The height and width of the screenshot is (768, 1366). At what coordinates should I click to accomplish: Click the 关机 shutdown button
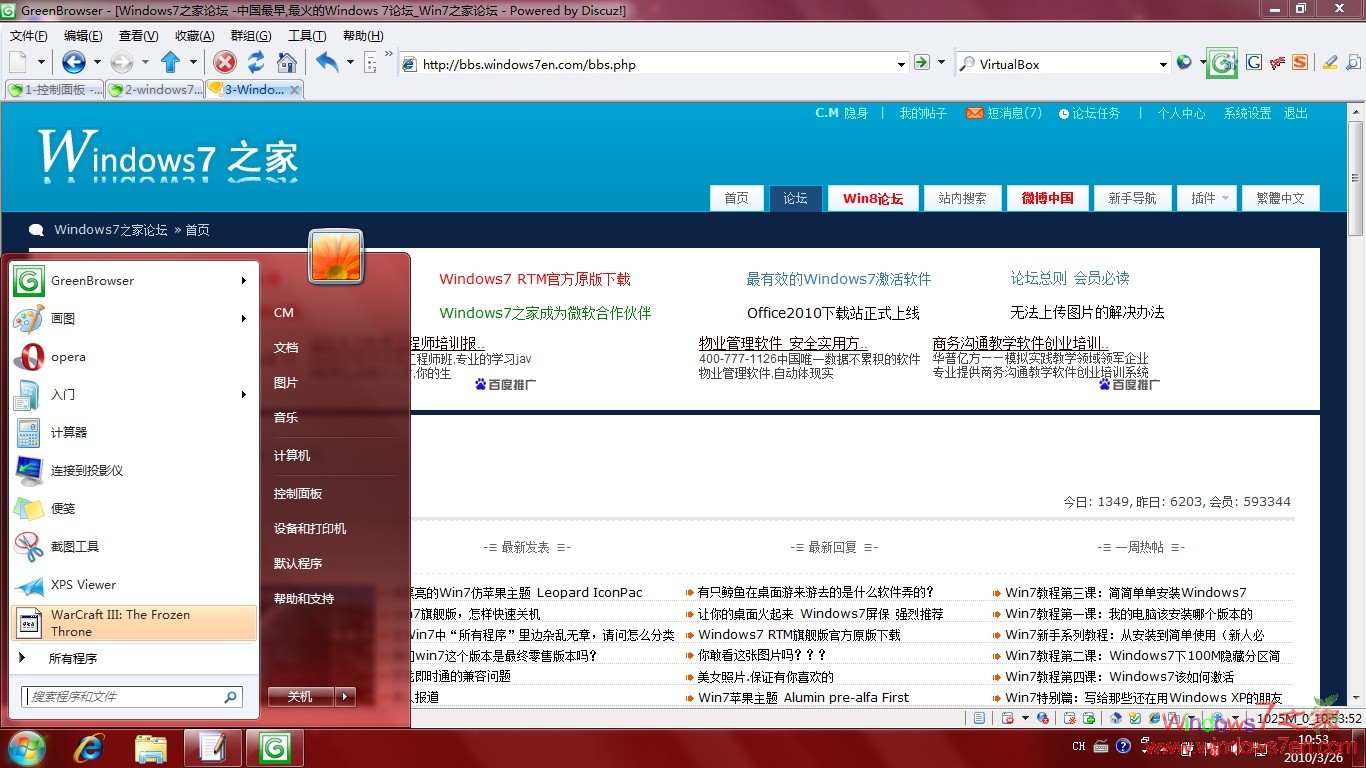(301, 696)
